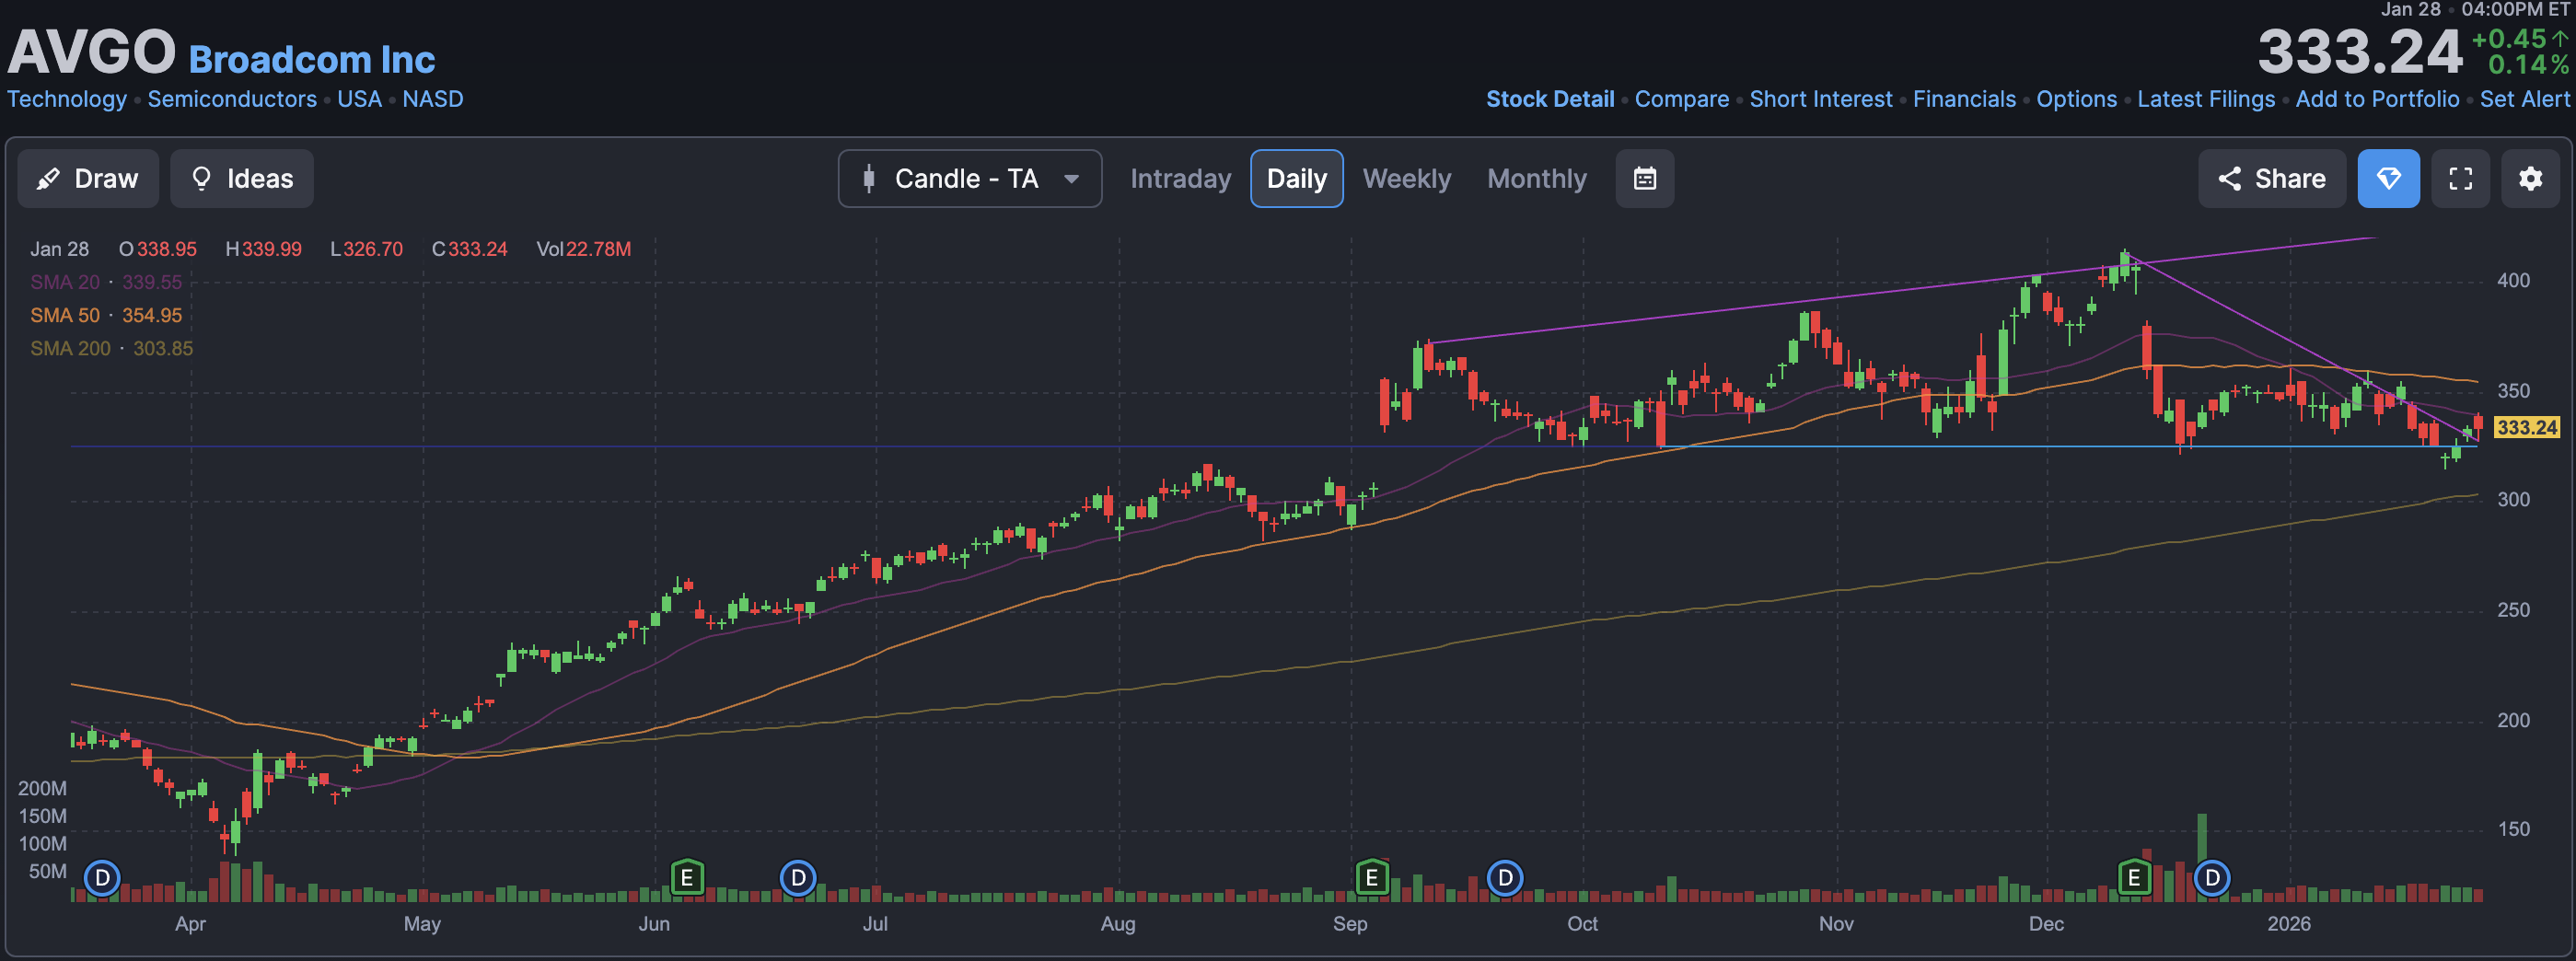Click the blue diamond premium icon

2388,179
